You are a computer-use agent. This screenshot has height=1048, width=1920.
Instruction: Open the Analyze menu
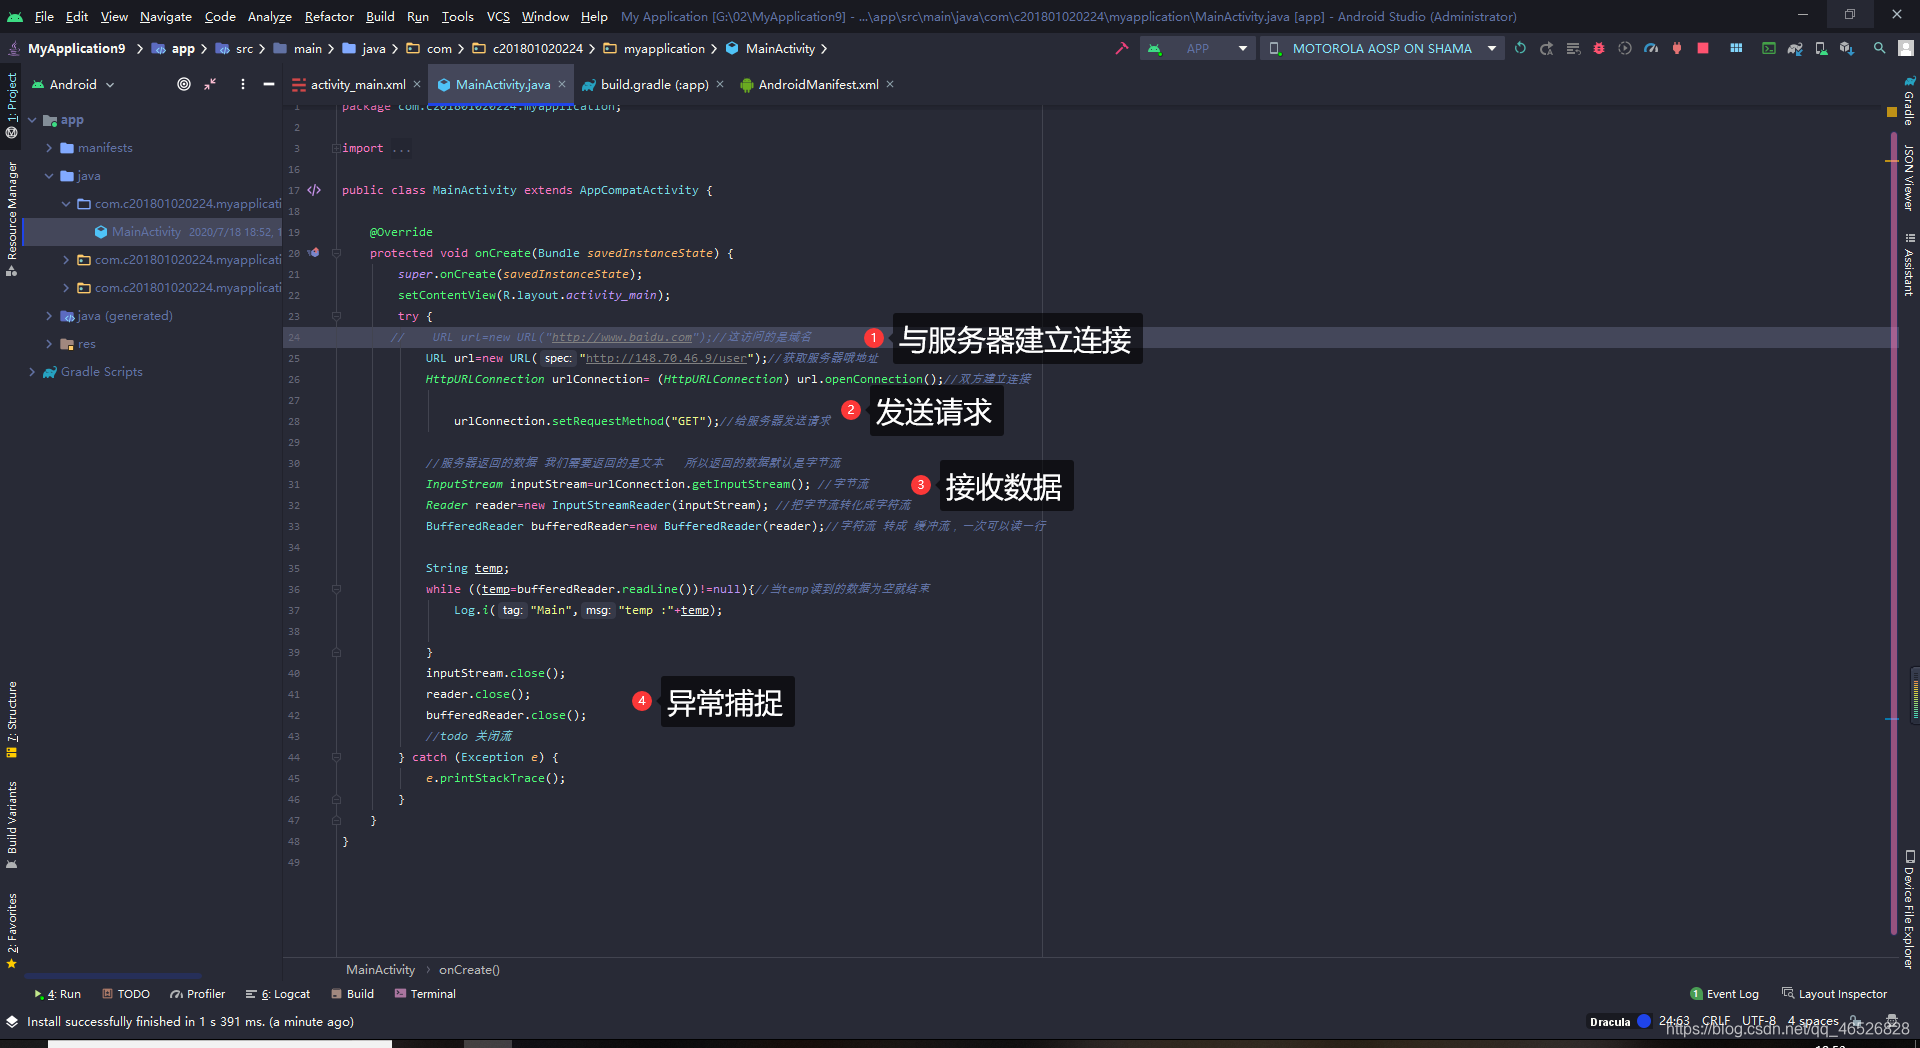[270, 16]
